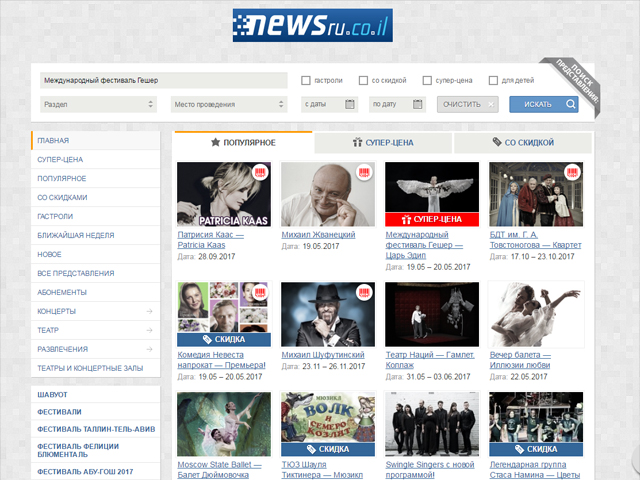Click the search text field
Viewport: 640px width, 480px height.
coord(164,80)
